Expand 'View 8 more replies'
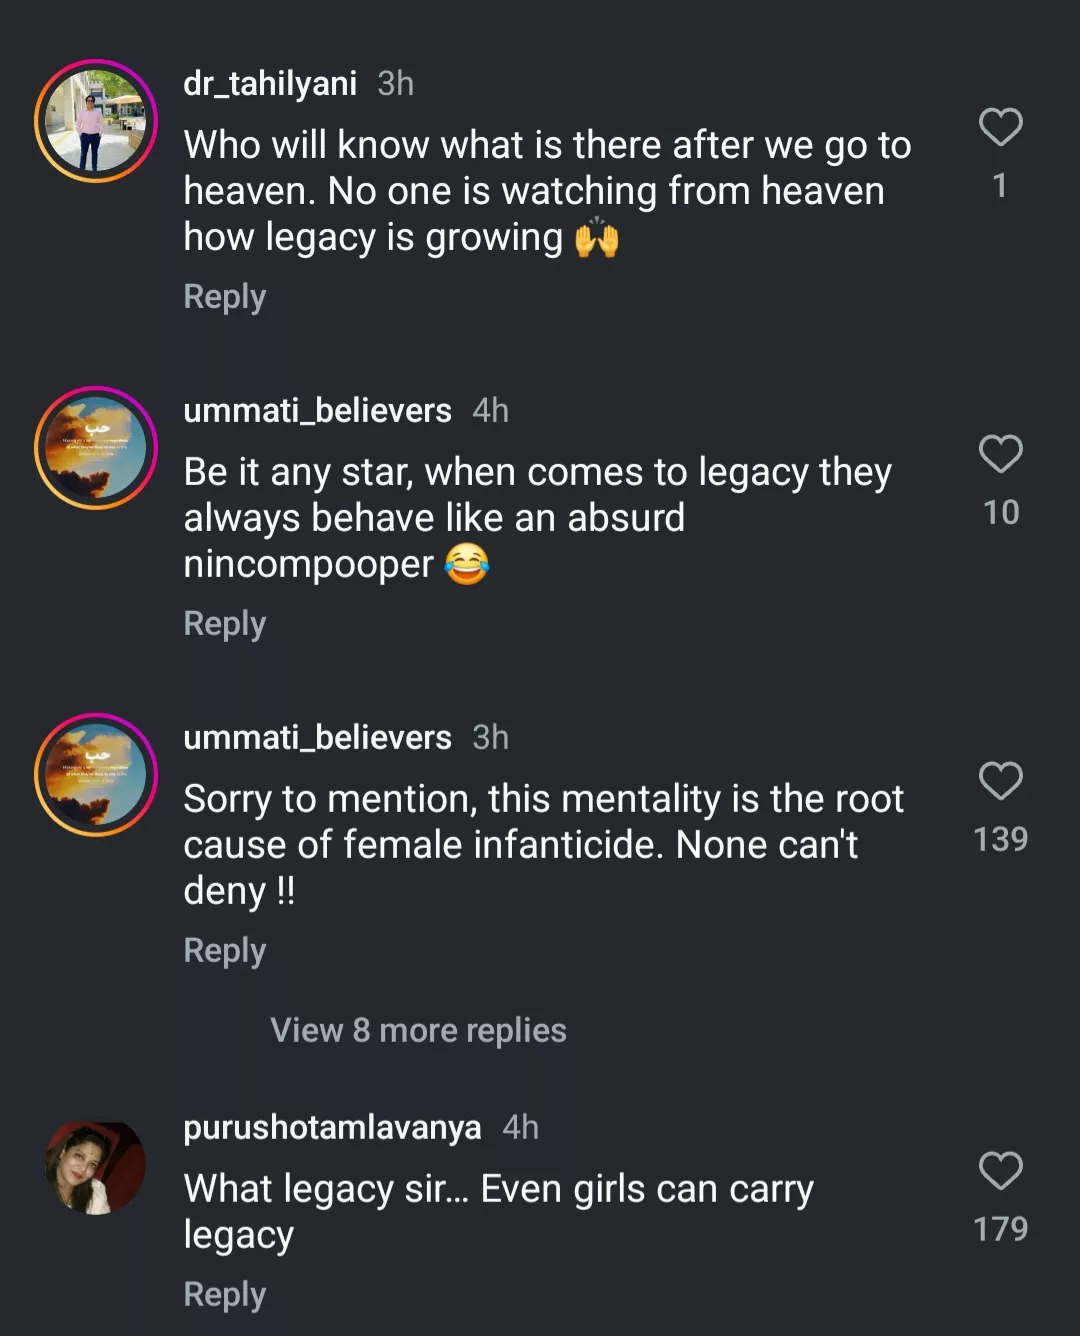Image resolution: width=1080 pixels, height=1336 pixels. coord(418,1030)
